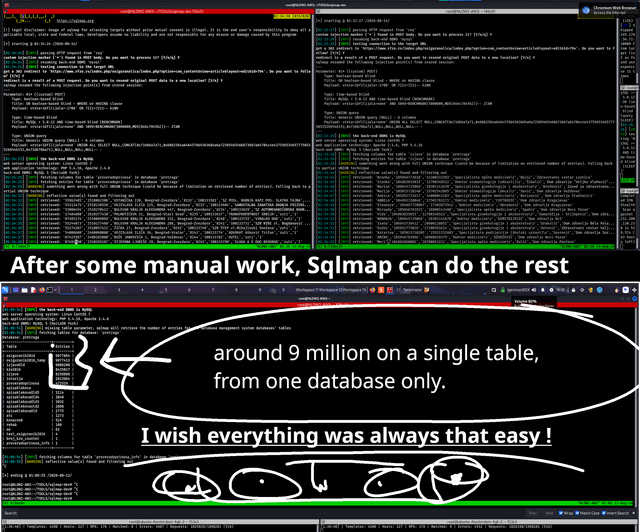The image size is (640, 532).
Task: Click the show desktop window icon in the tray
Action: pyautogui.click(x=493, y=290)
